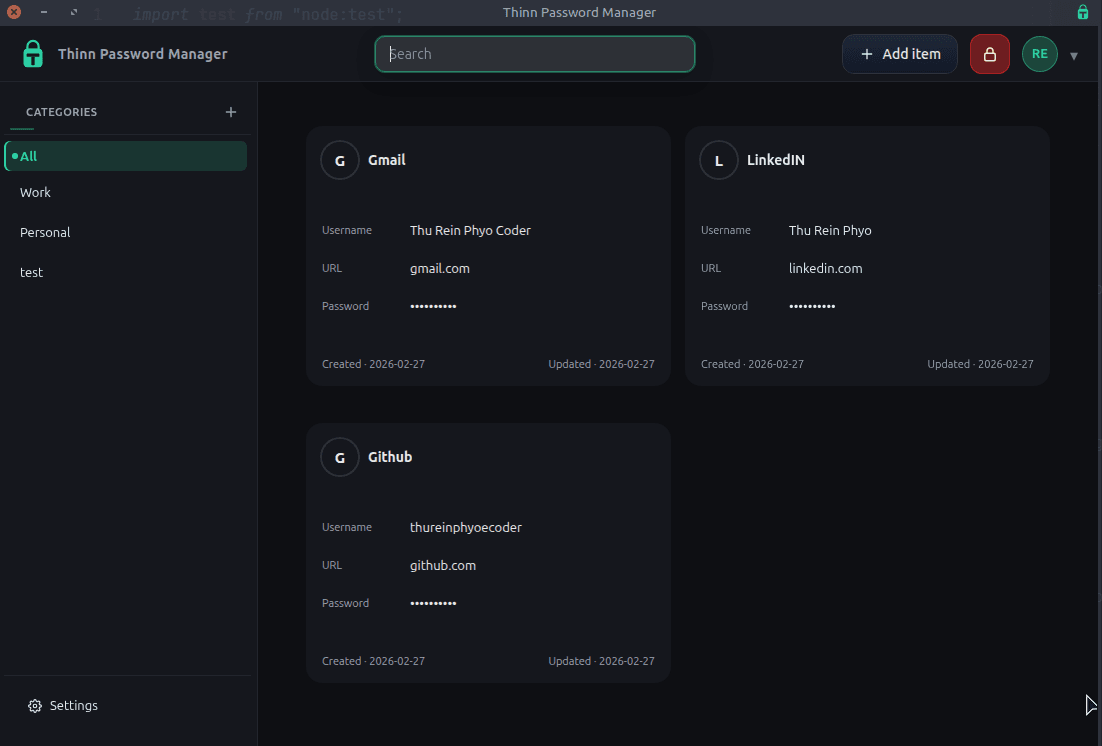The height and width of the screenshot is (746, 1102).
Task: Reveal the Github hidden password dots
Action: [433, 603]
